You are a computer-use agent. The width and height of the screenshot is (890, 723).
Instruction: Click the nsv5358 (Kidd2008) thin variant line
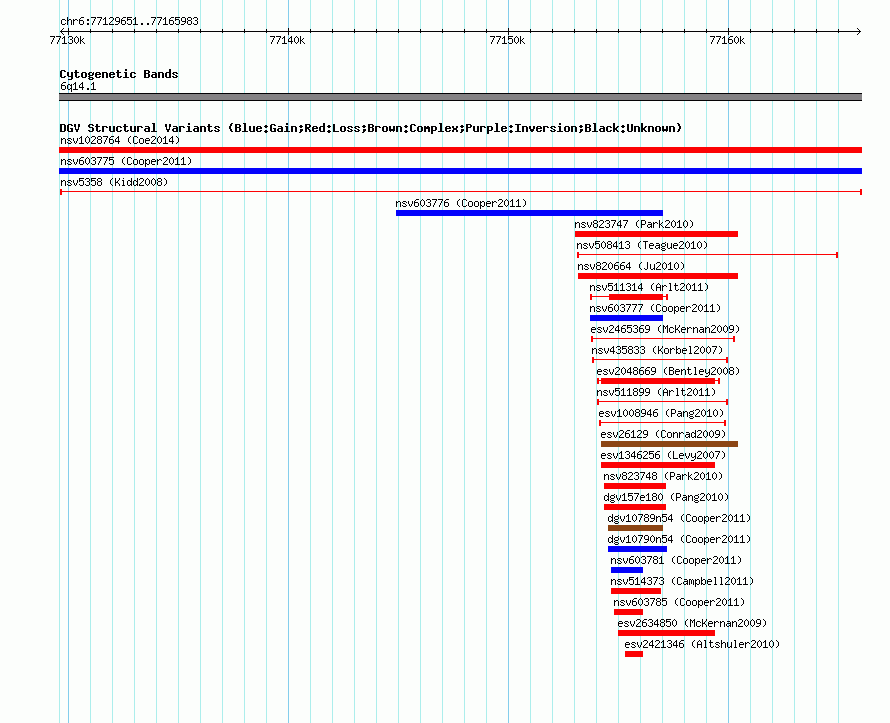(461, 192)
